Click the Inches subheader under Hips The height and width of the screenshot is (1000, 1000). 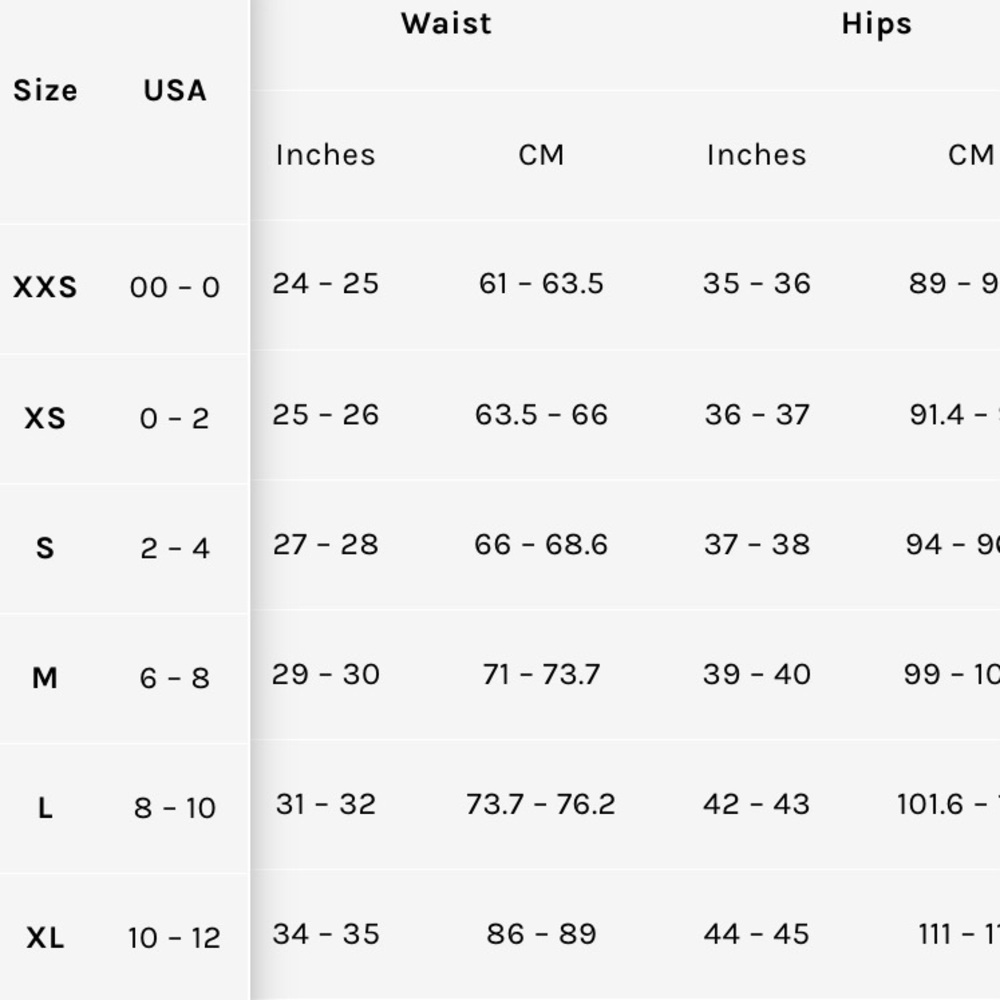(x=756, y=155)
